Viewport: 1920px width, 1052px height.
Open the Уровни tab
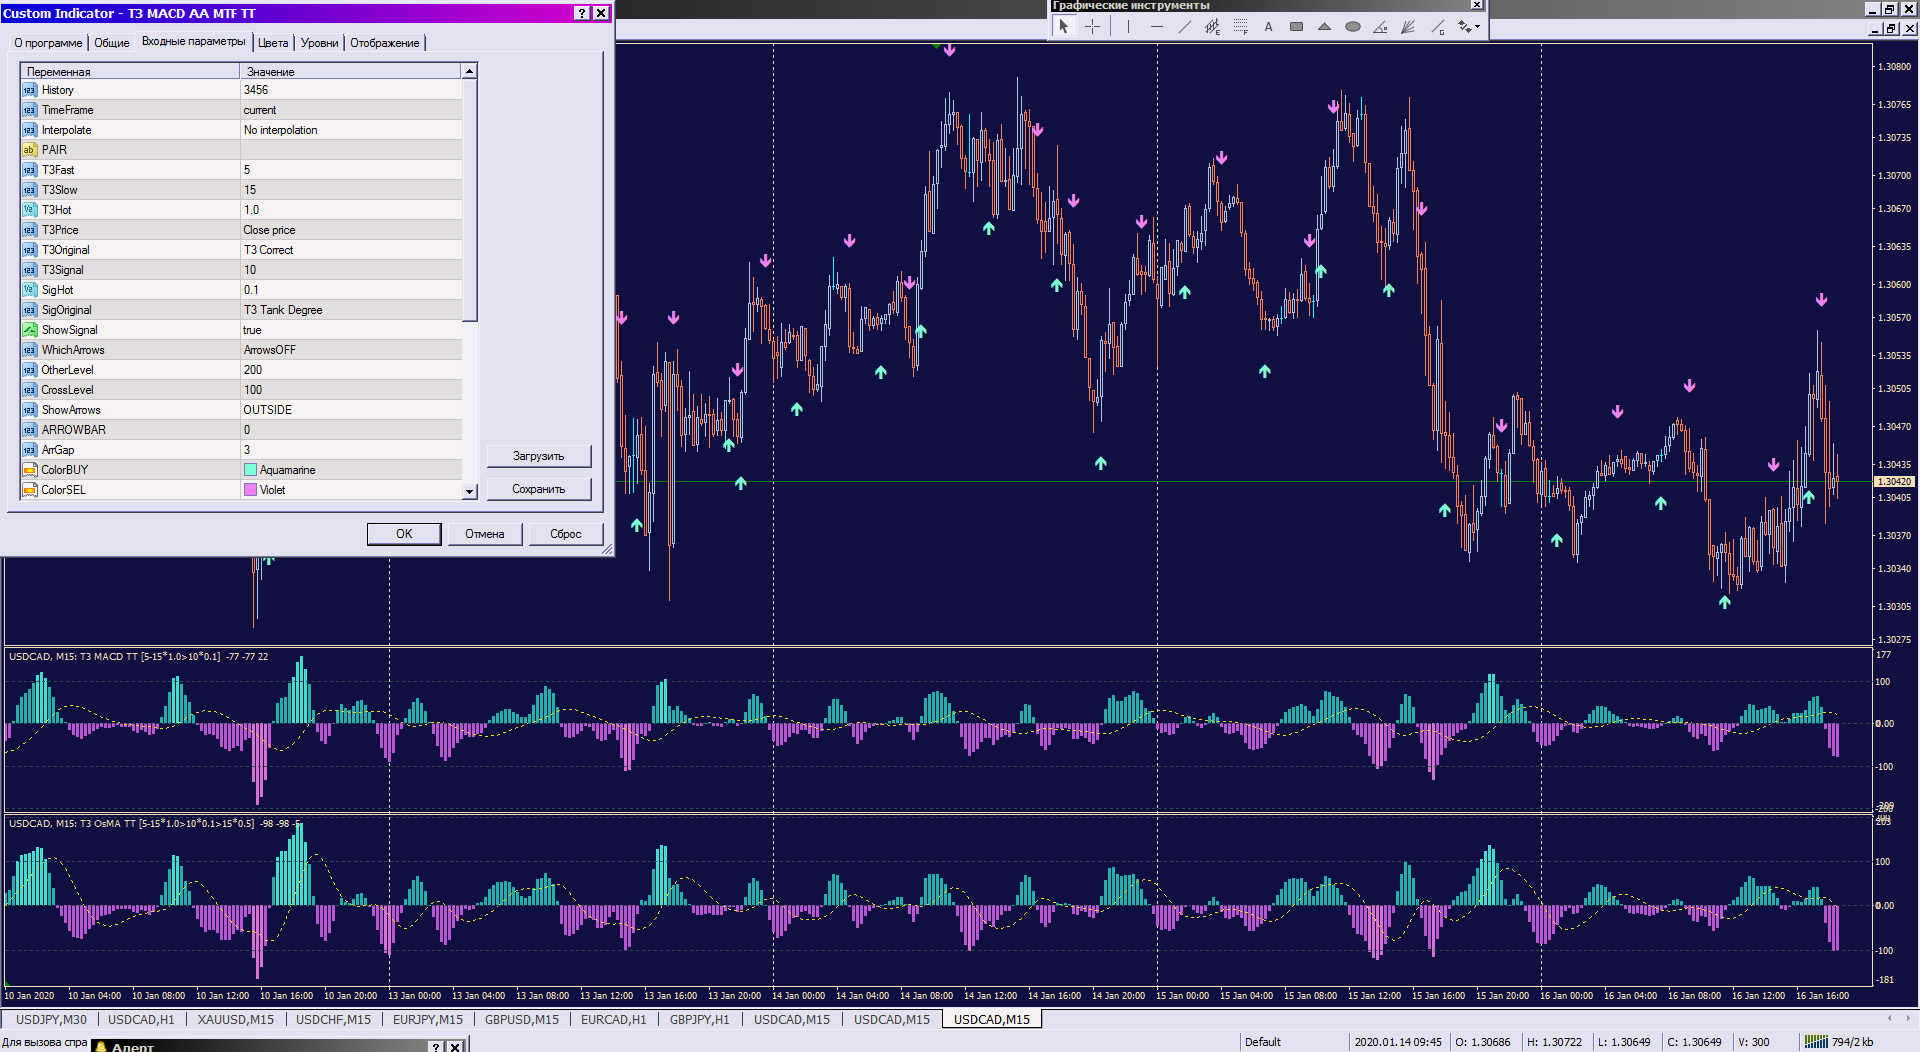click(319, 43)
